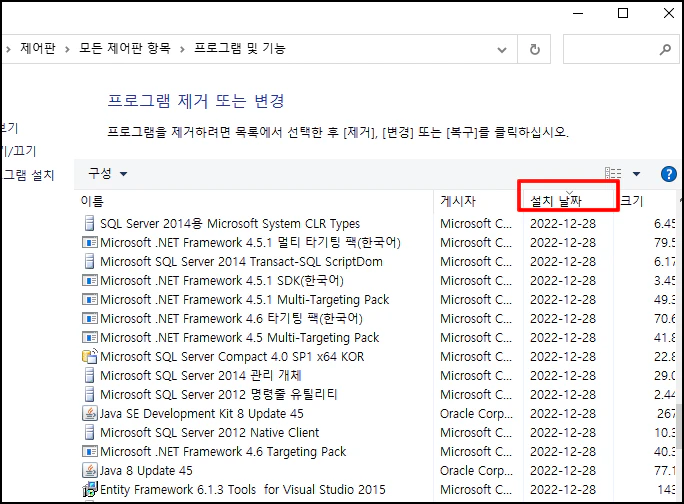Expand the view options dropdown arrow
This screenshot has width=684, height=504.
pyautogui.click(x=636, y=174)
